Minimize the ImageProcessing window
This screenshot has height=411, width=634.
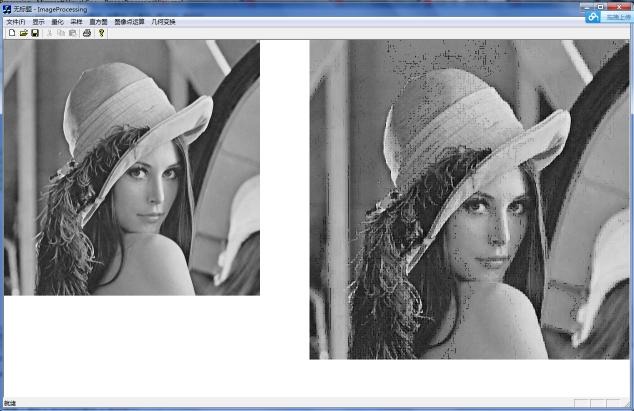click(x=587, y=7)
